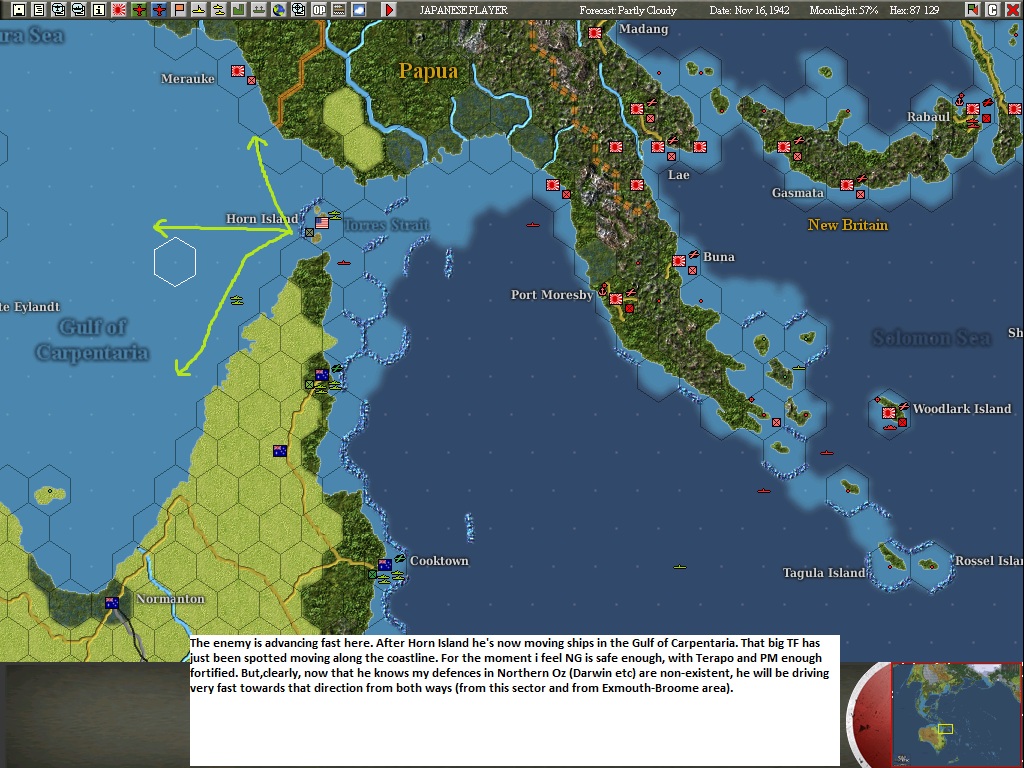The image size is (1024, 768).
Task: Select the Australian flag base at Normanton
Action: tap(112, 603)
